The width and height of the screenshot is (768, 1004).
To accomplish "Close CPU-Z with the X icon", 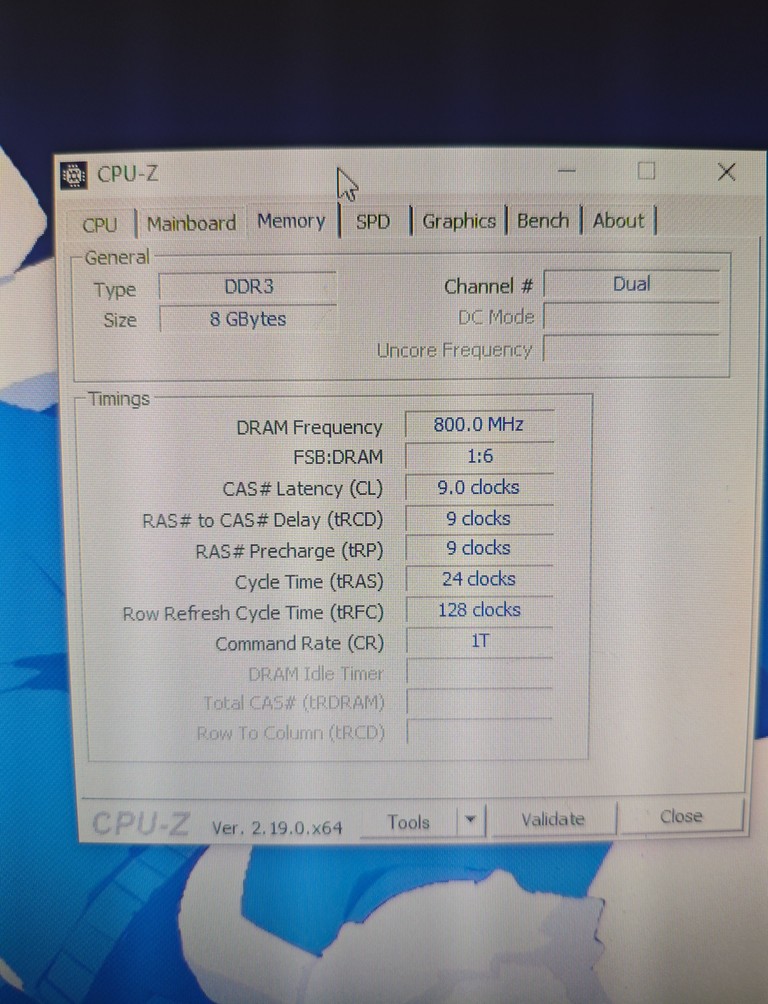I will click(726, 171).
